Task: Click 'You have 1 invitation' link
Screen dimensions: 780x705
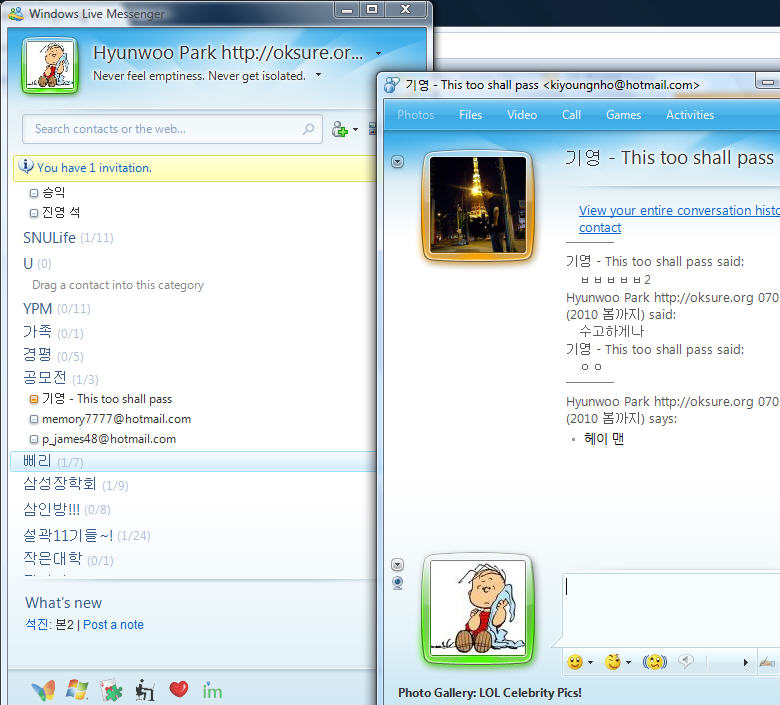Action: tap(94, 168)
